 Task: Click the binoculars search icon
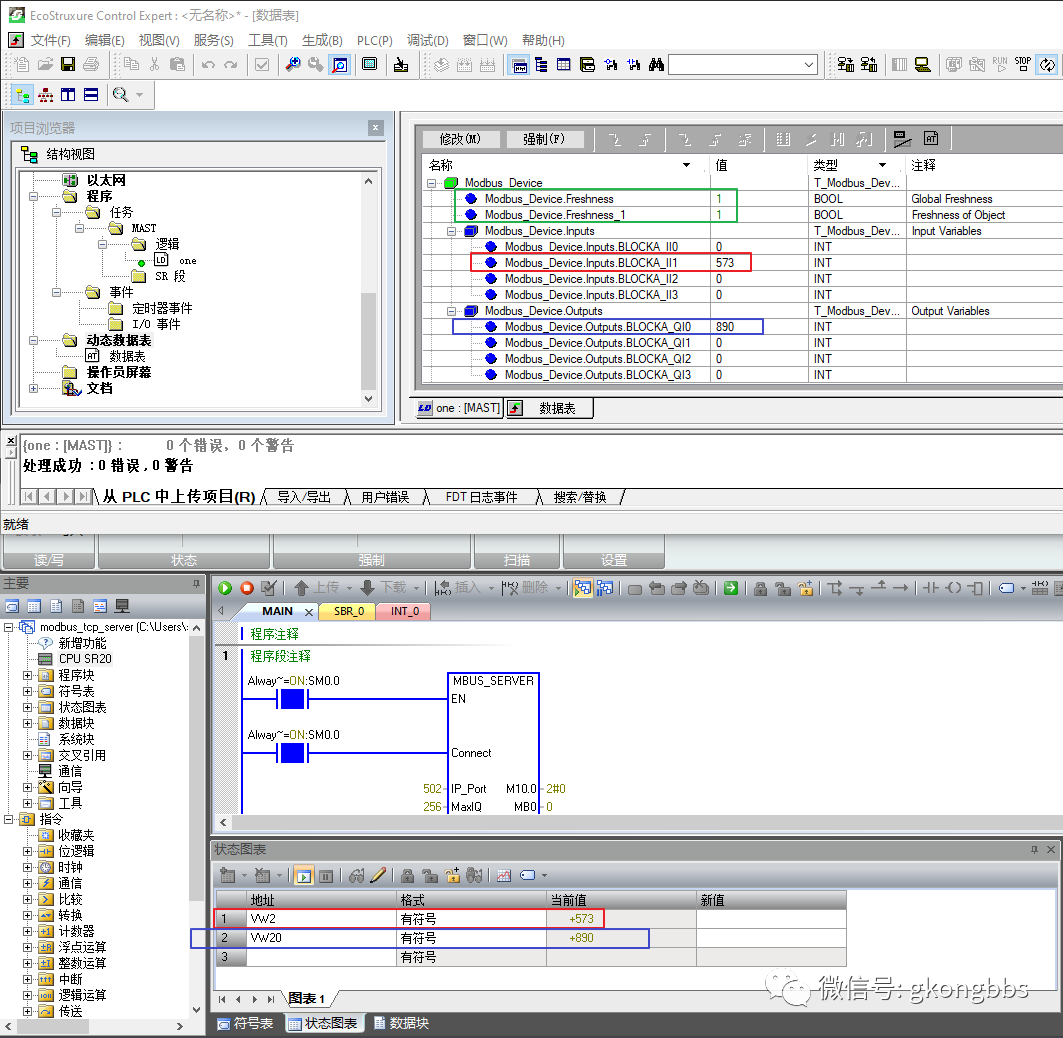(x=656, y=64)
